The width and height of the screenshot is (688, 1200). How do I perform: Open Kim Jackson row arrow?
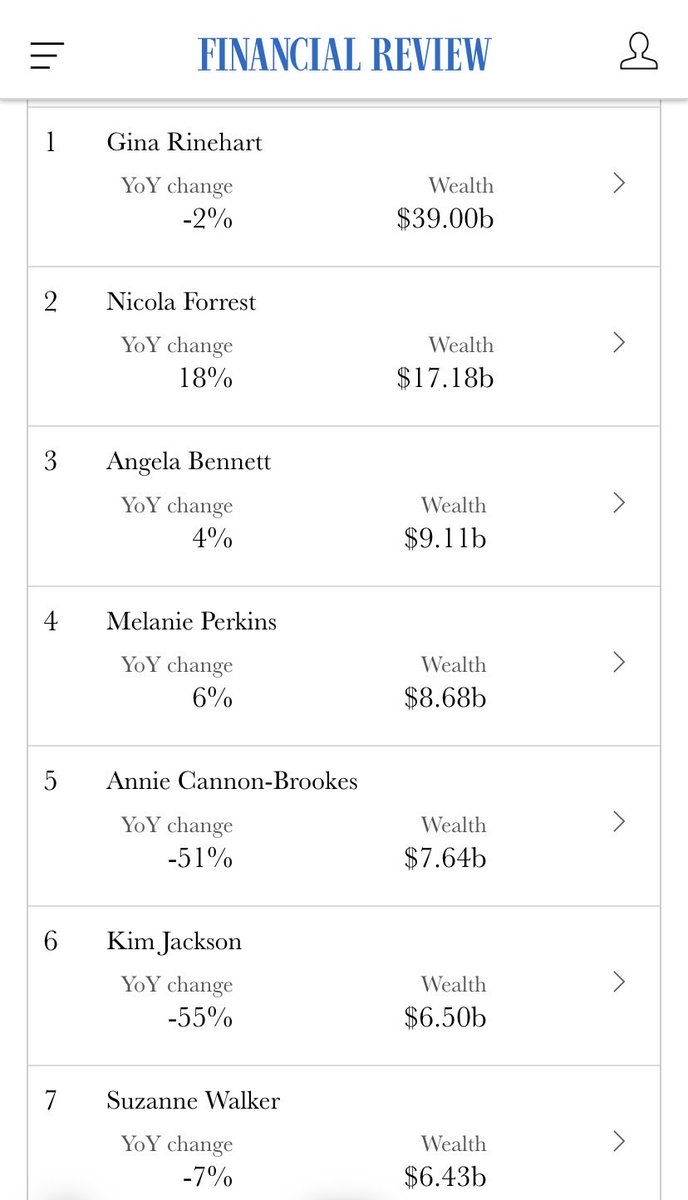tap(619, 981)
